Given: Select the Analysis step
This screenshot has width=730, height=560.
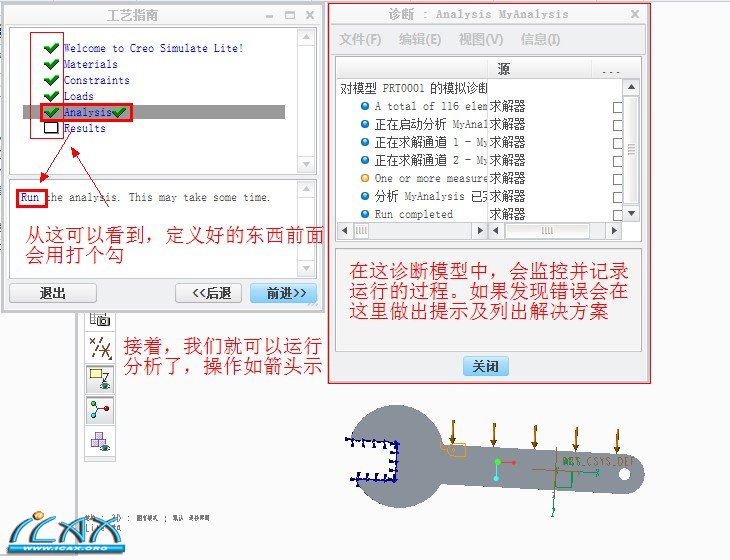Looking at the screenshot, I should point(88,112).
